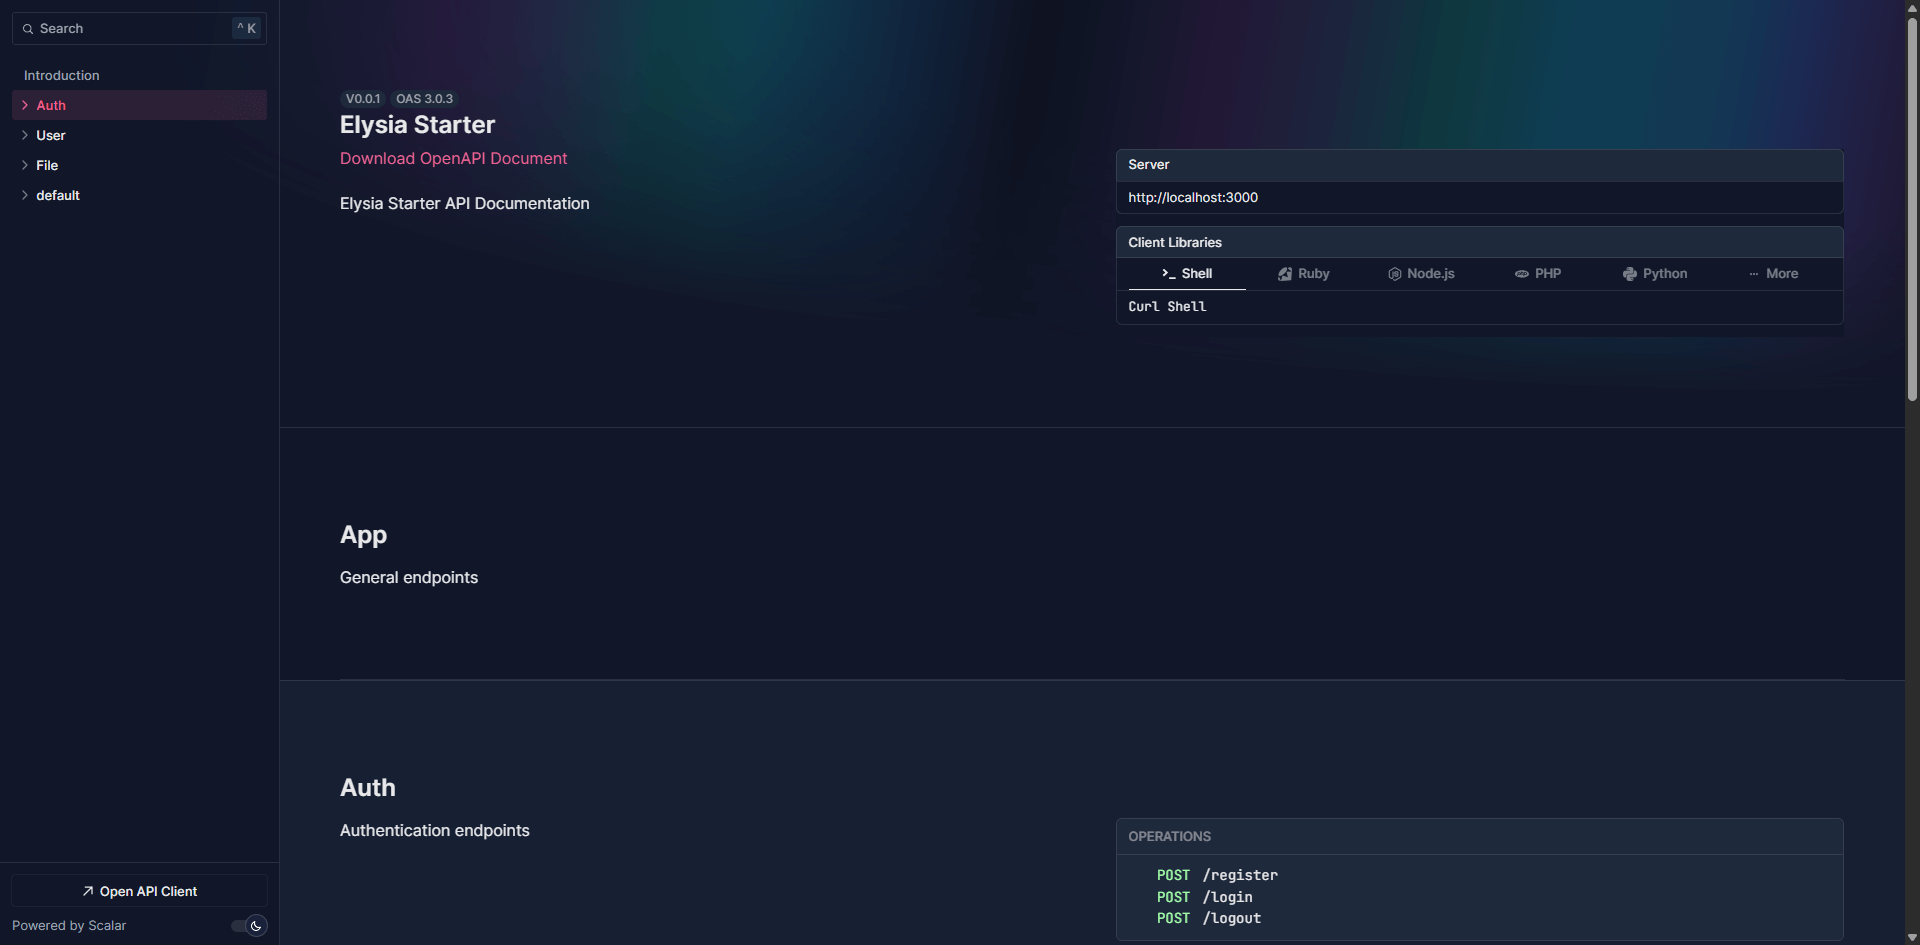
Task: Click the Powered by Scalar link
Action: tap(69, 926)
